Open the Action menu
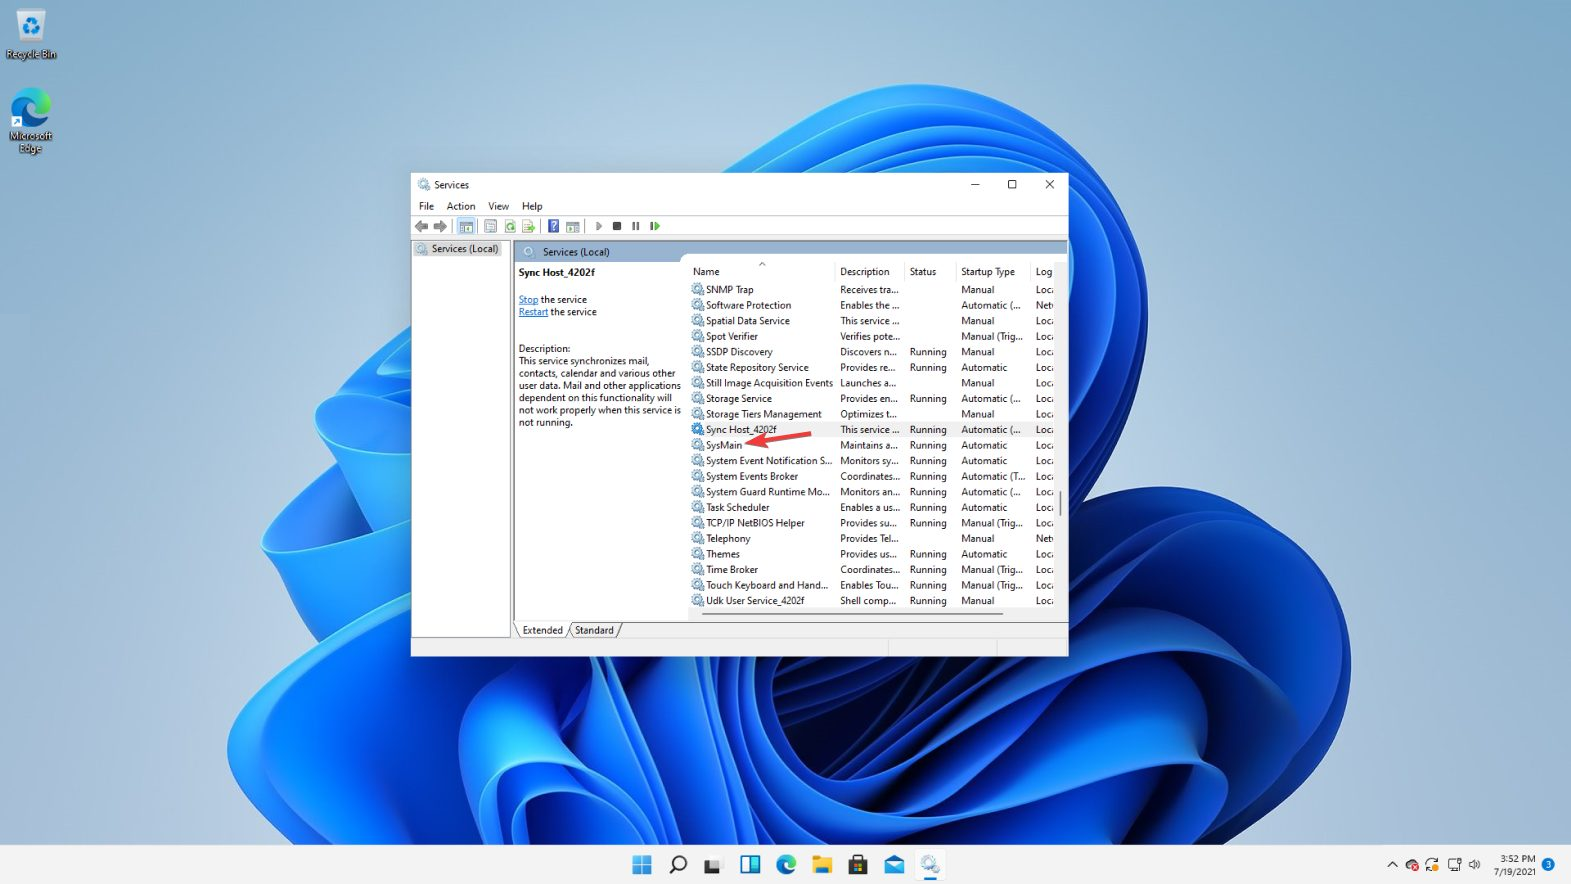This screenshot has height=884, width=1571. pyautogui.click(x=461, y=206)
